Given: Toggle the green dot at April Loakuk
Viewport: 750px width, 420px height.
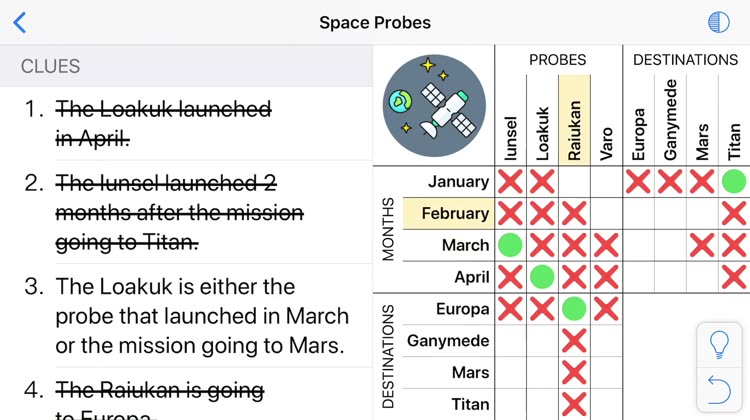Looking at the screenshot, I should pos(542,277).
